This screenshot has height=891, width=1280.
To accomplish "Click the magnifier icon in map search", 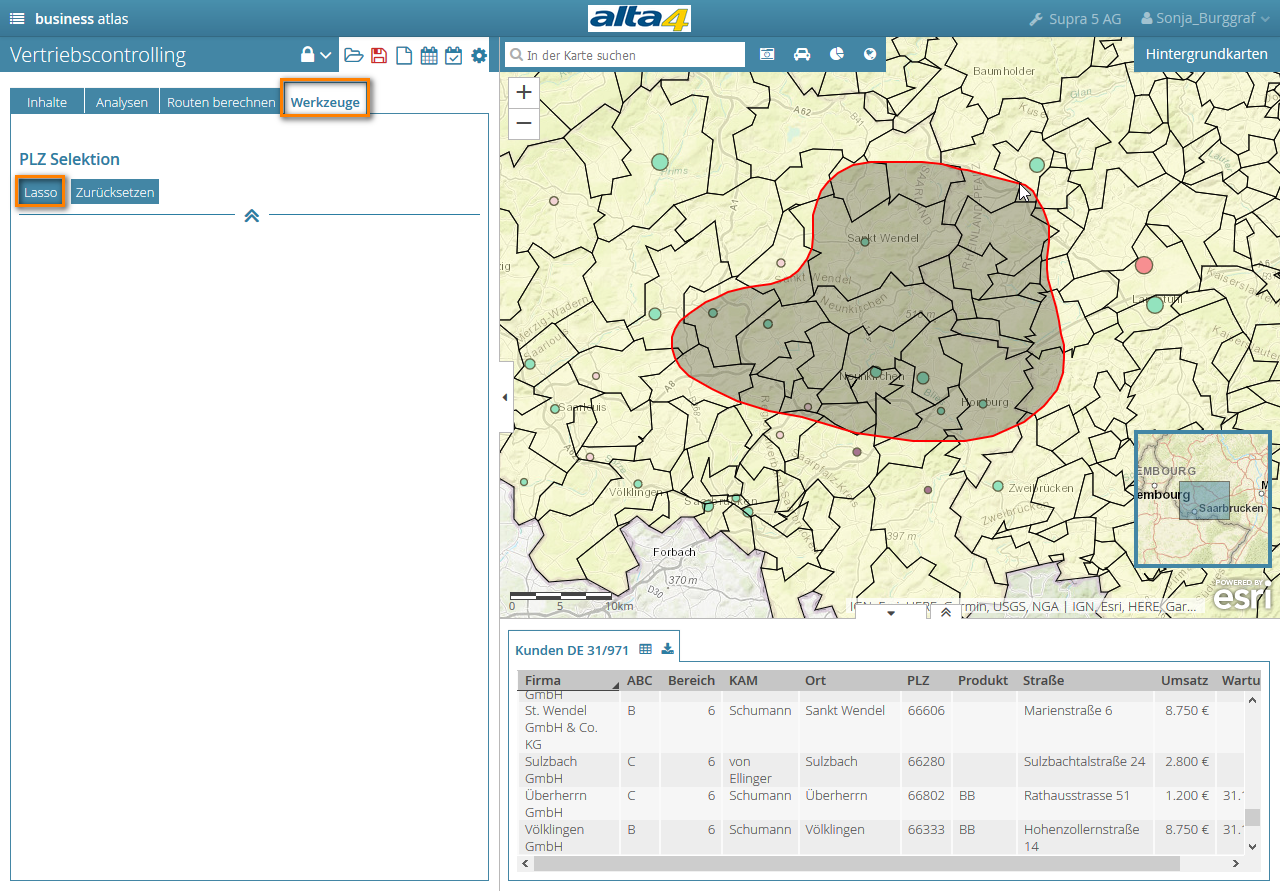I will tap(515, 55).
